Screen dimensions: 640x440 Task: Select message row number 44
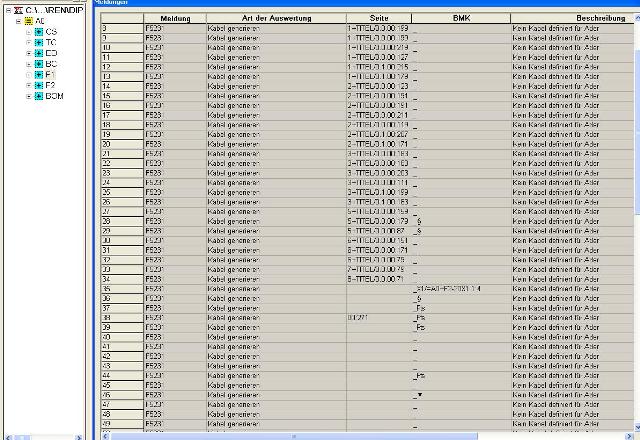point(122,376)
